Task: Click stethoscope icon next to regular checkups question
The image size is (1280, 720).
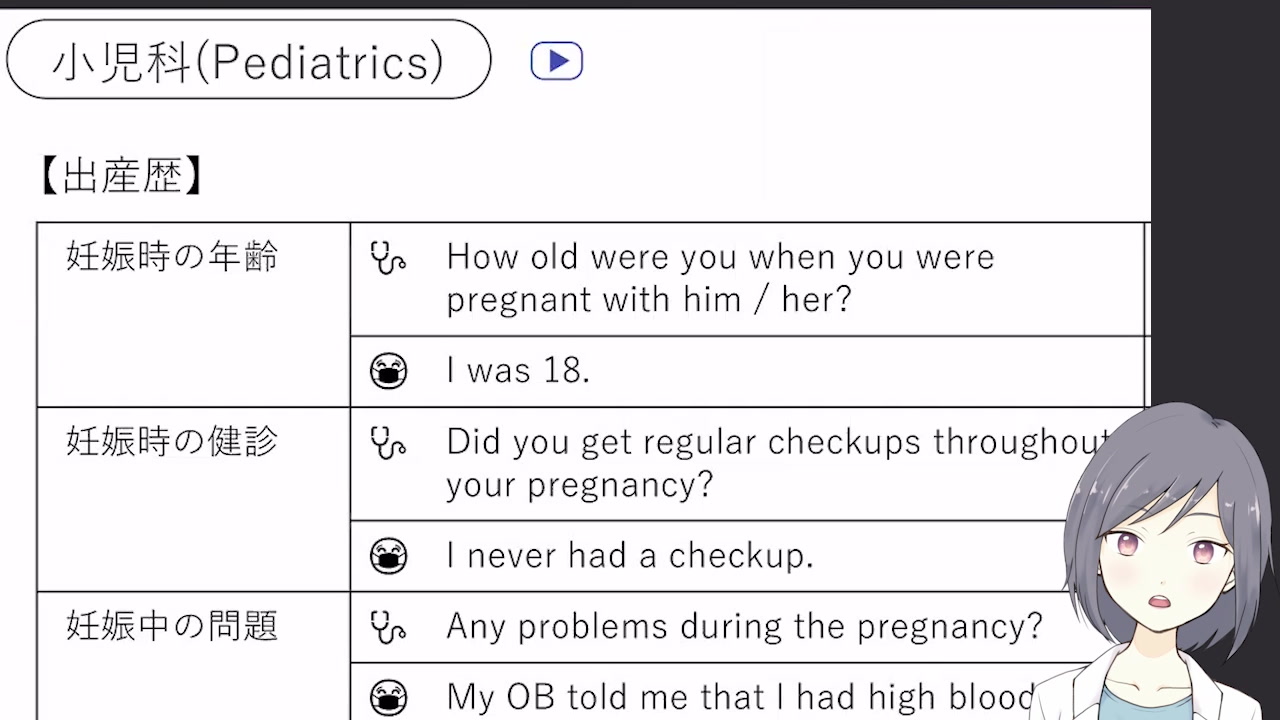Action: coord(388,442)
